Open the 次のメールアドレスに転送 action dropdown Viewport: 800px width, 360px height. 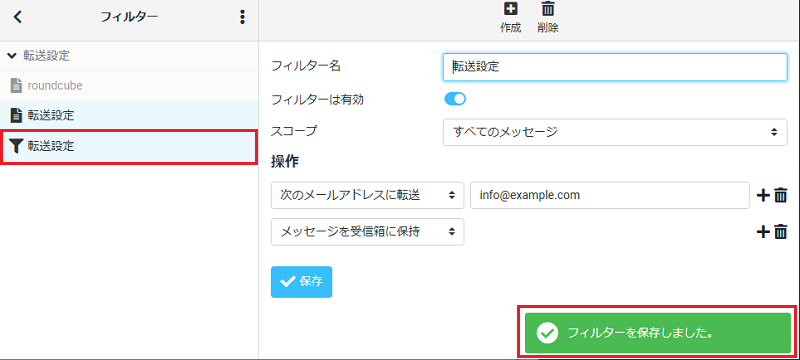coord(367,195)
